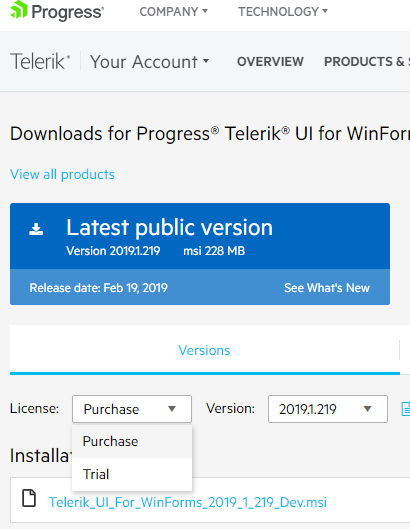Download the Latest public version banner
This screenshot has width=410, height=529.
pyautogui.click(x=200, y=236)
